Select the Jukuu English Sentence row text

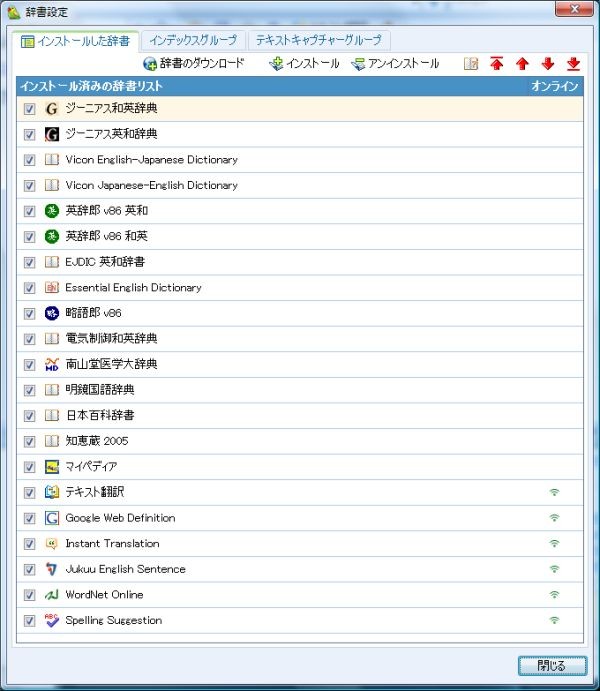tap(126, 569)
